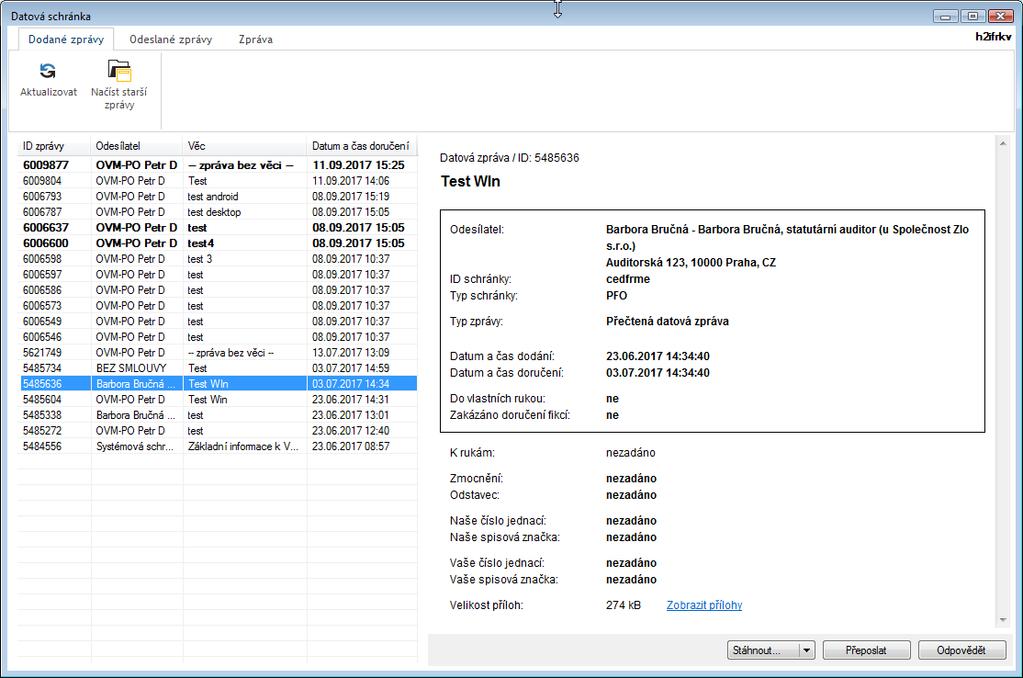
Task: Open the Zobrazit přílohy link
Action: [704, 605]
